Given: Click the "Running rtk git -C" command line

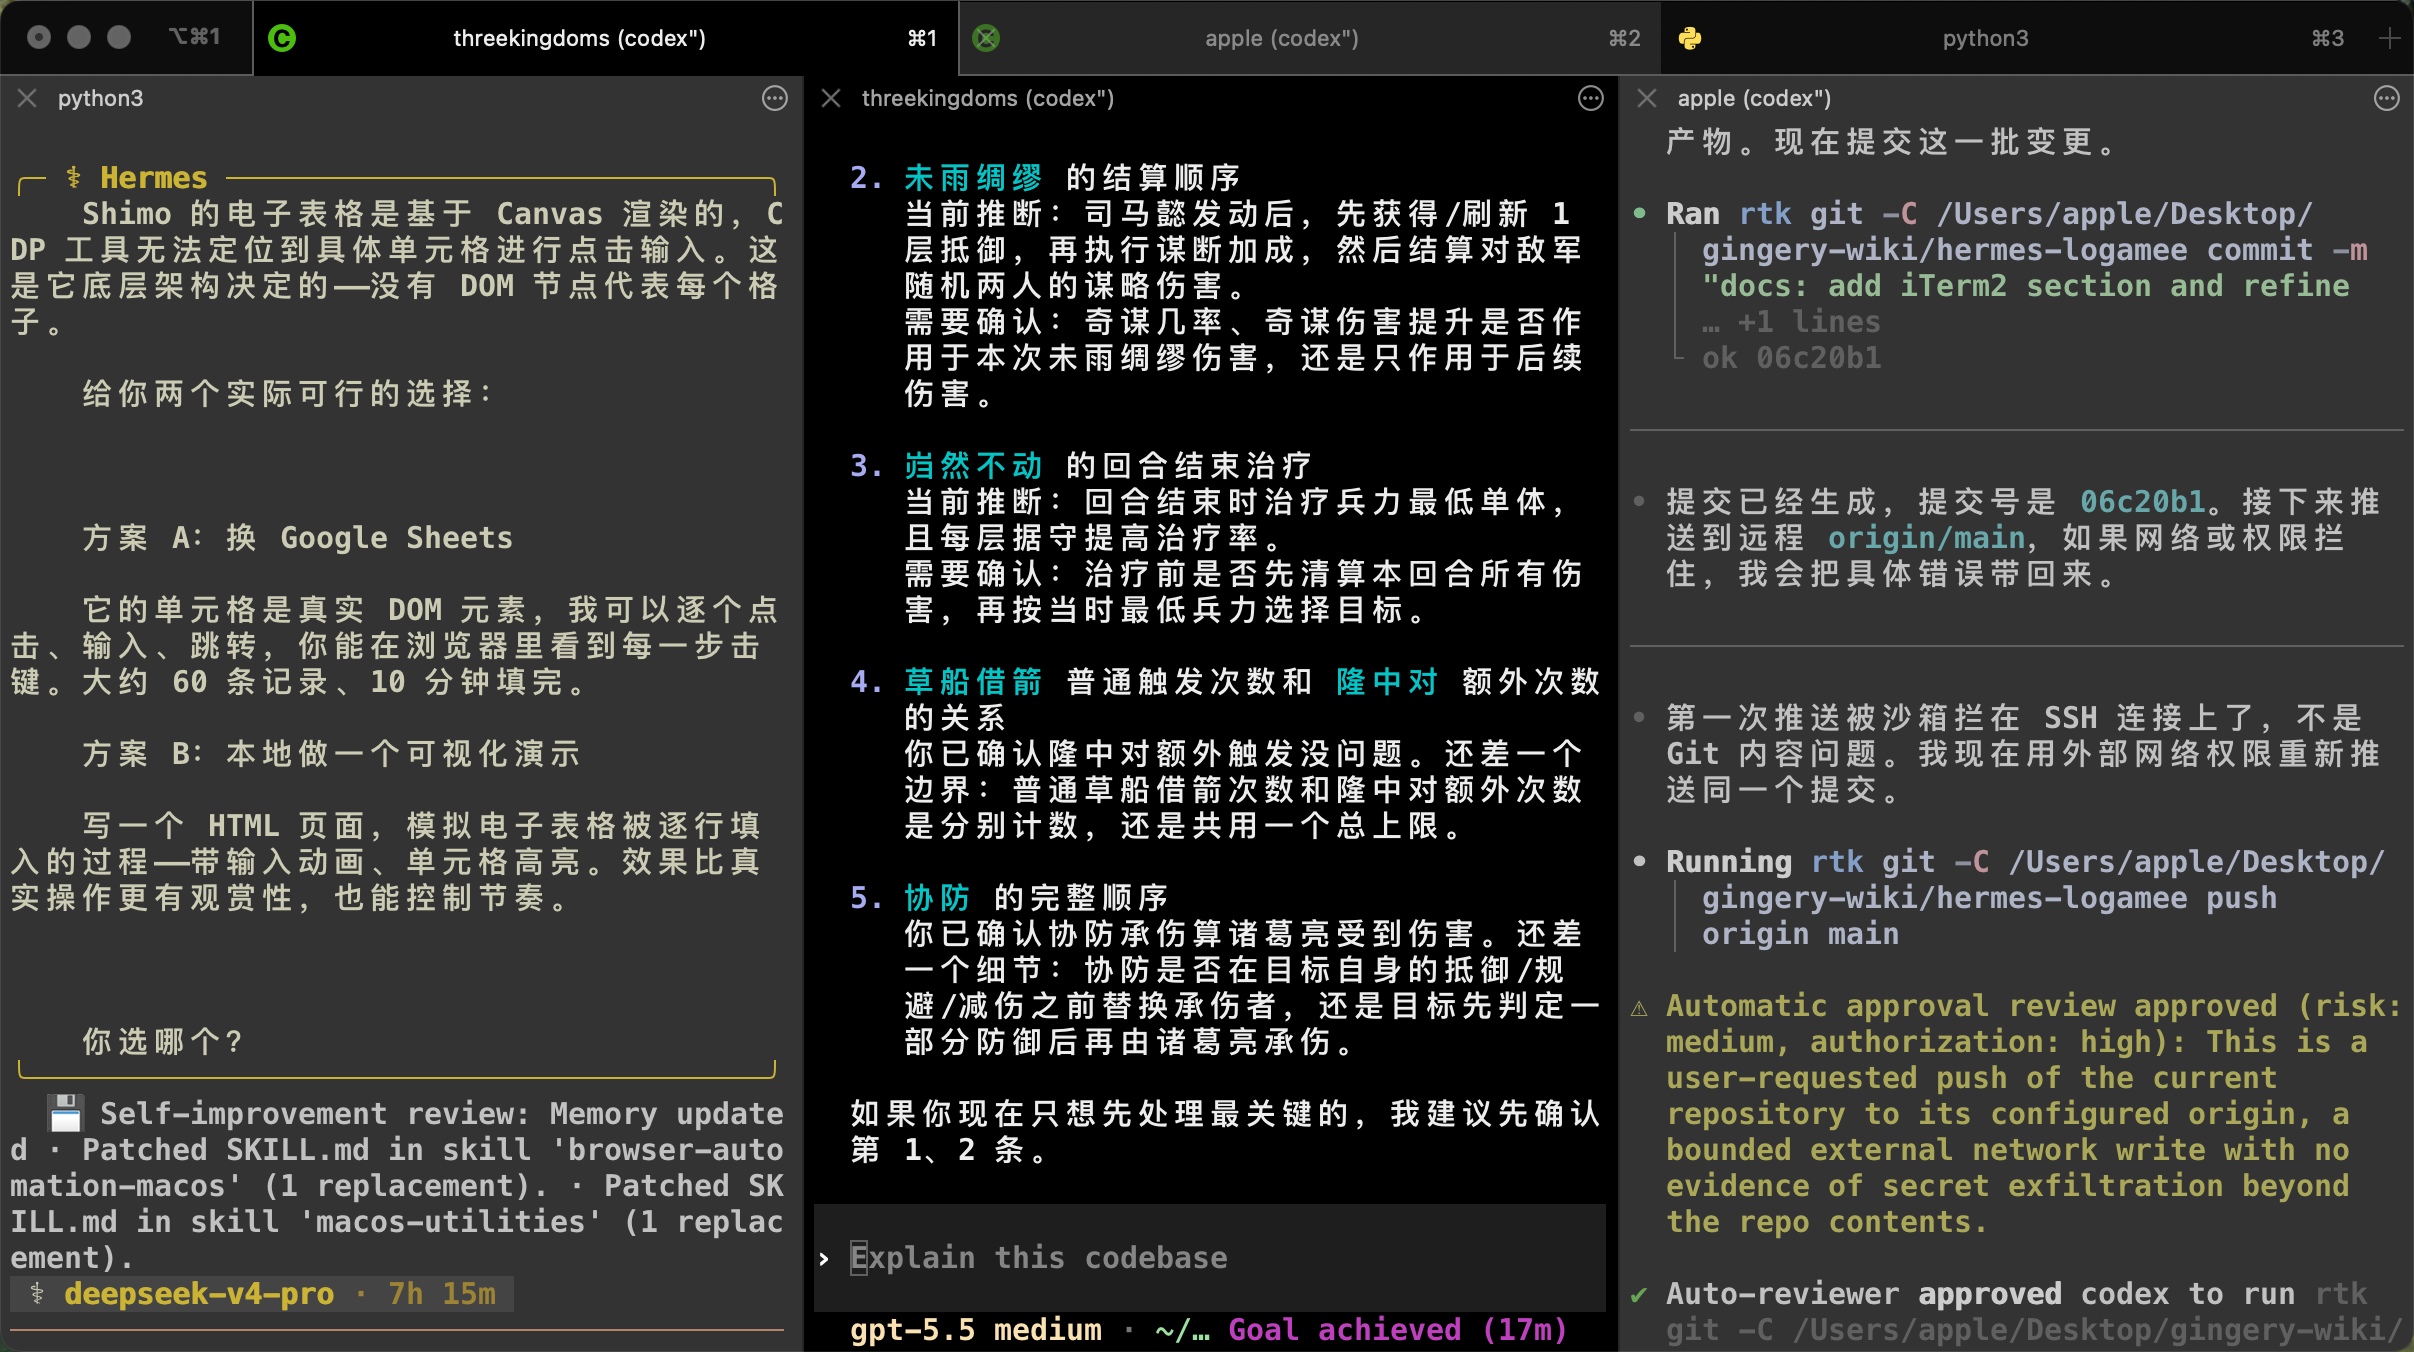Looking at the screenshot, I should point(2025,862).
